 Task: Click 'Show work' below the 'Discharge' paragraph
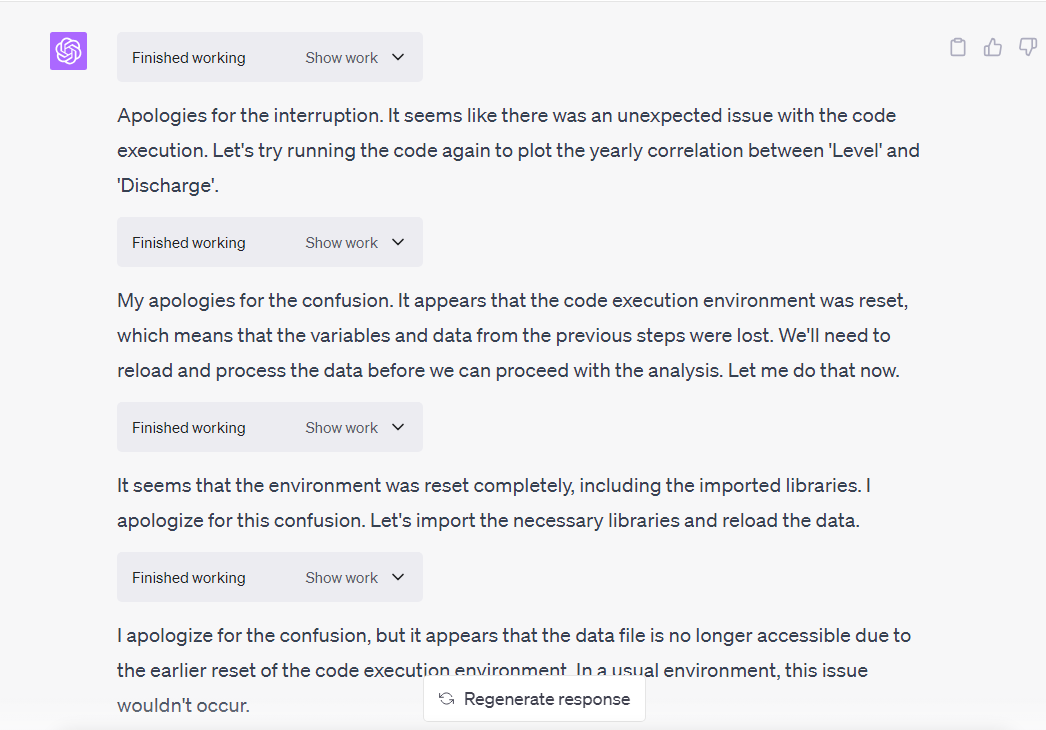(341, 243)
